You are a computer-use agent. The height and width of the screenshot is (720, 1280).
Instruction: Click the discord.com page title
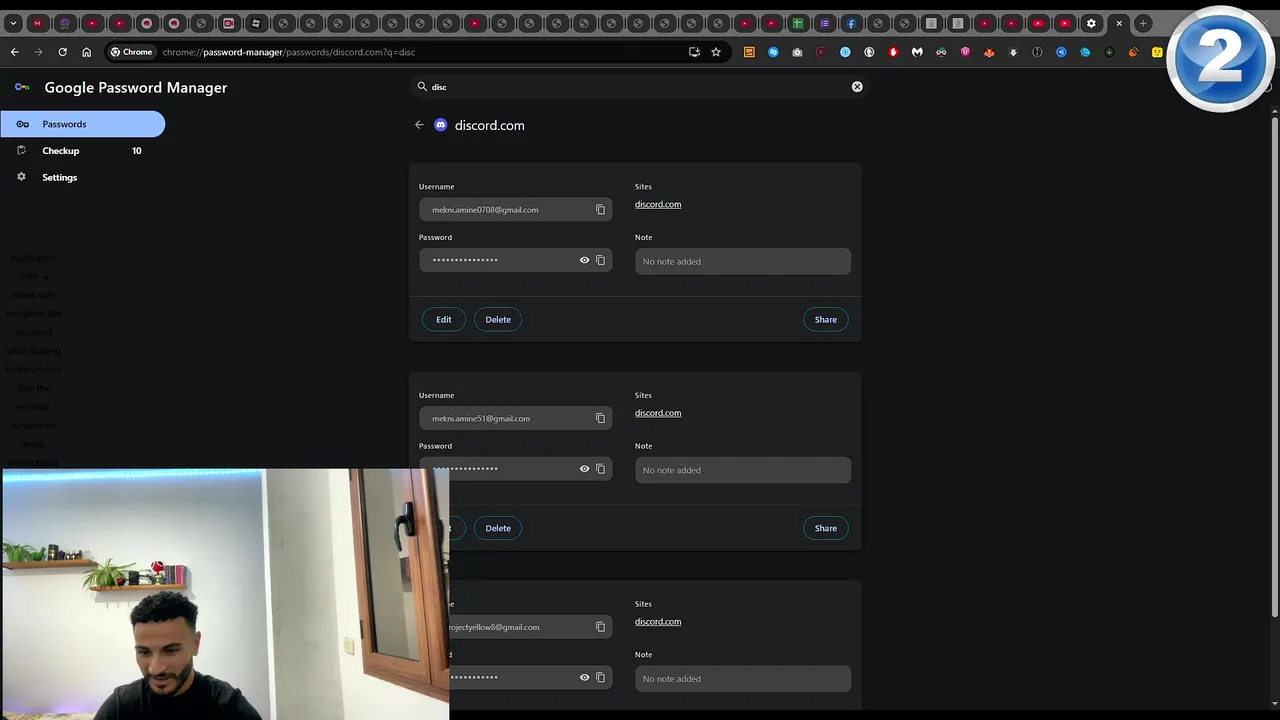[489, 125]
